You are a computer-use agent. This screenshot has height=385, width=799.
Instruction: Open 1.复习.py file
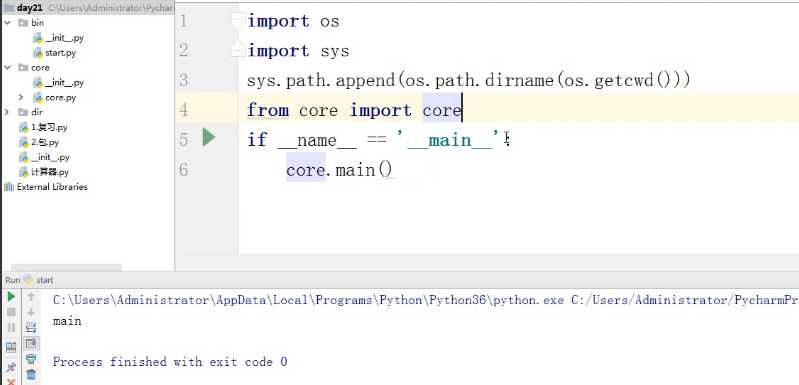[49, 127]
